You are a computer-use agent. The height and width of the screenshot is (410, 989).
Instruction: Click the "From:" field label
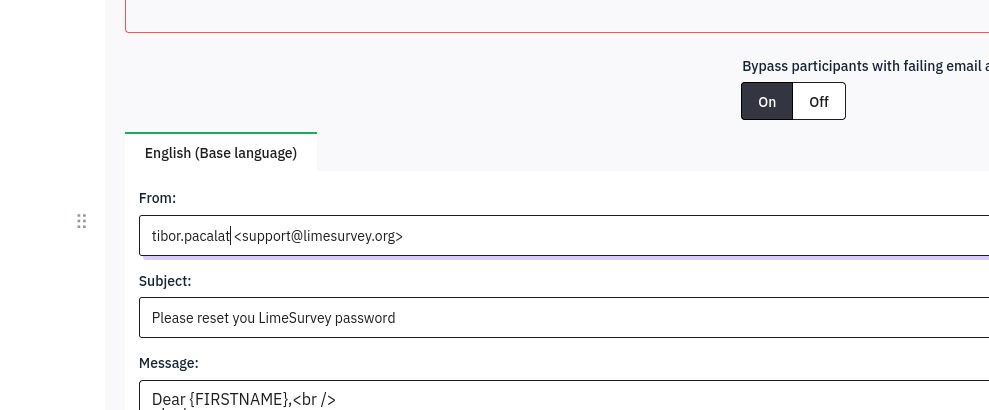[x=158, y=199]
